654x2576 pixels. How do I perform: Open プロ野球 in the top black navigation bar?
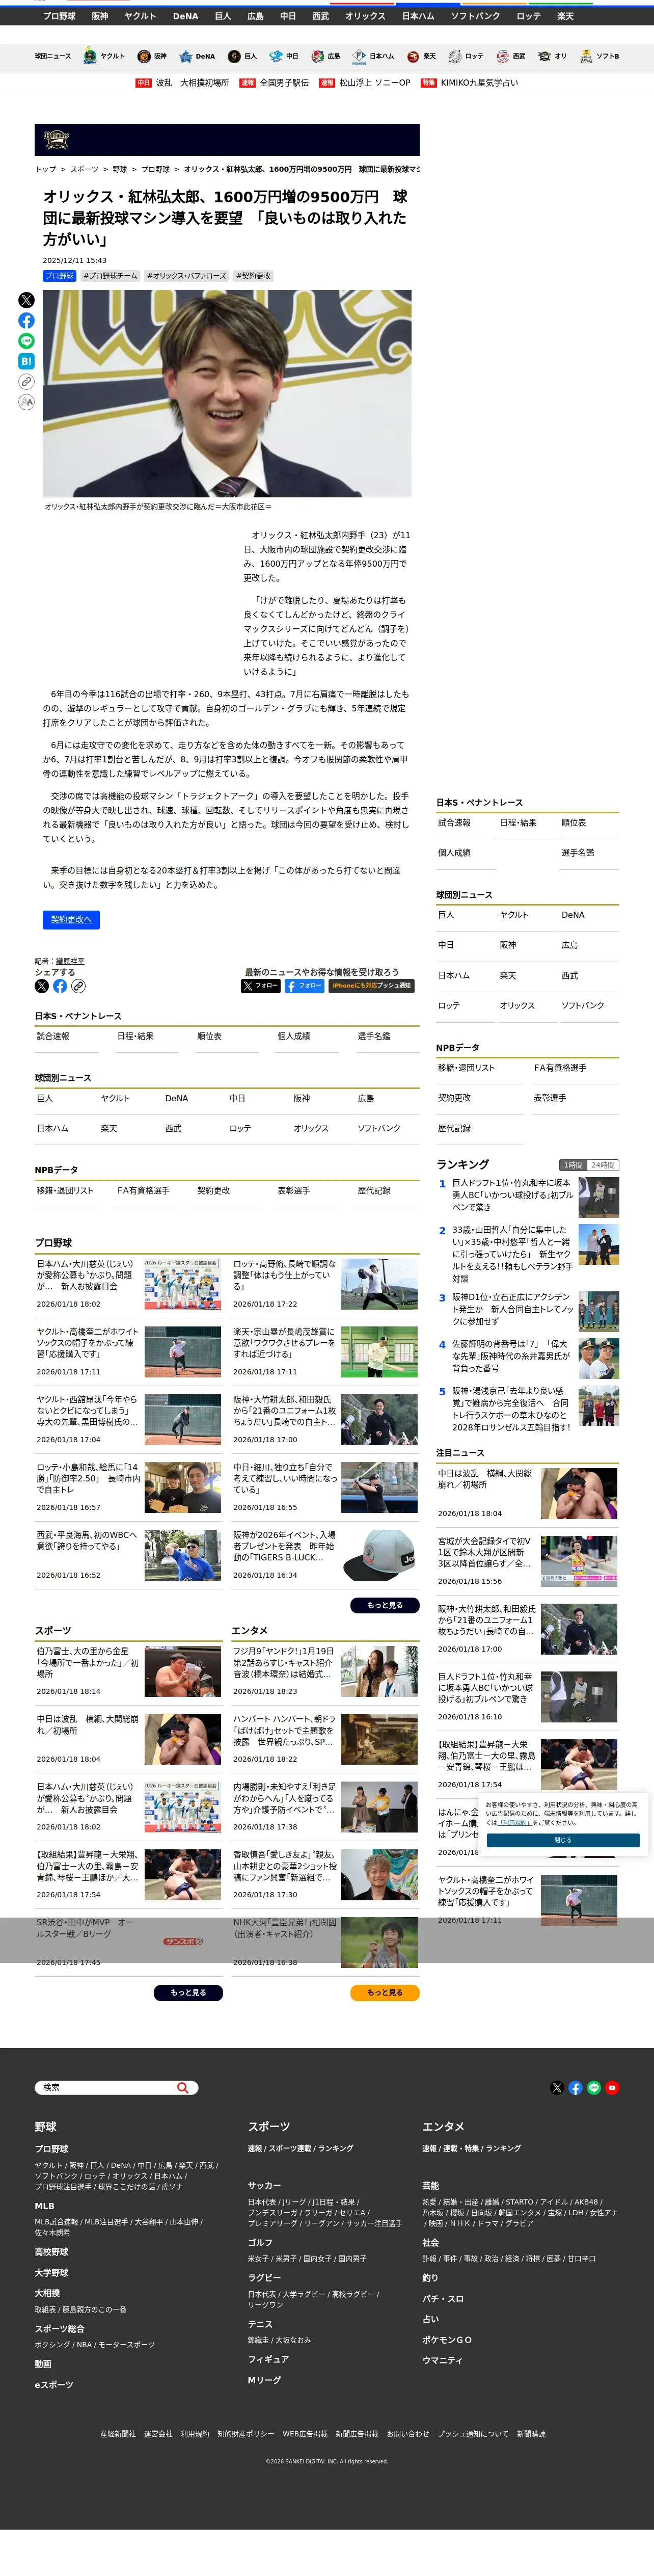59,16
